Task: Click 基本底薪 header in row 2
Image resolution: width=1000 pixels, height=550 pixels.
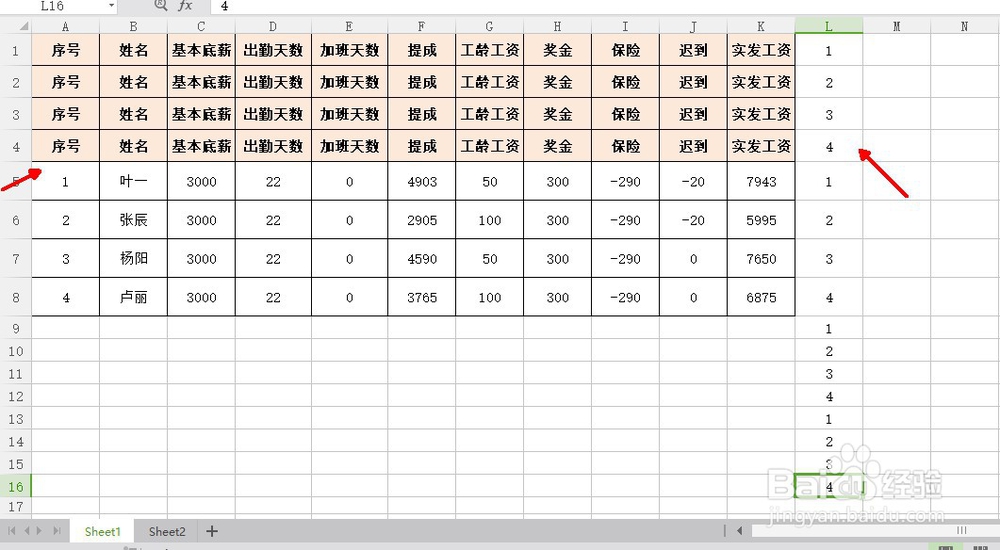Action: point(201,82)
